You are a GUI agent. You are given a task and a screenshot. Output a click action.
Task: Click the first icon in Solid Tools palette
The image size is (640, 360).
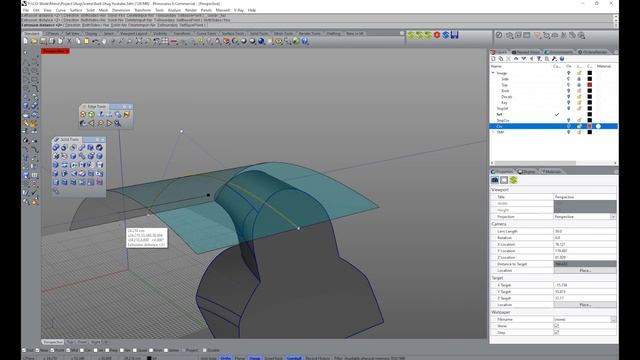coord(56,147)
